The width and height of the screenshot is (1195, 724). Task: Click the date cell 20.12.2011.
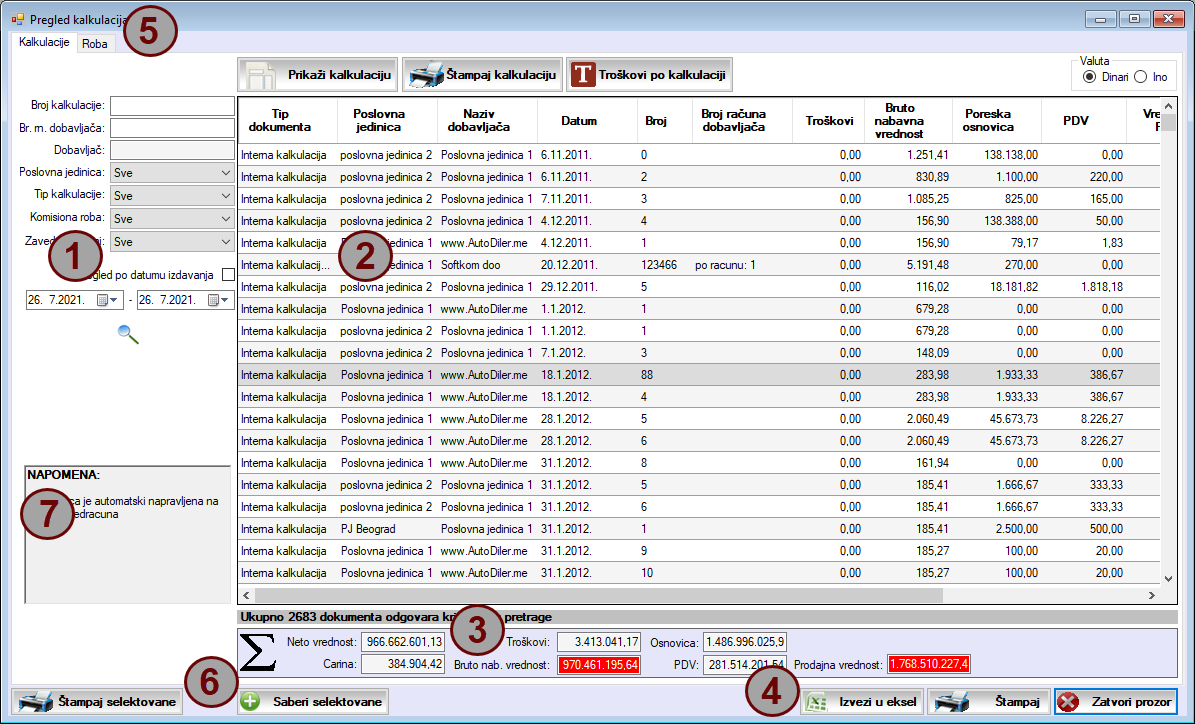pyautogui.click(x=587, y=264)
